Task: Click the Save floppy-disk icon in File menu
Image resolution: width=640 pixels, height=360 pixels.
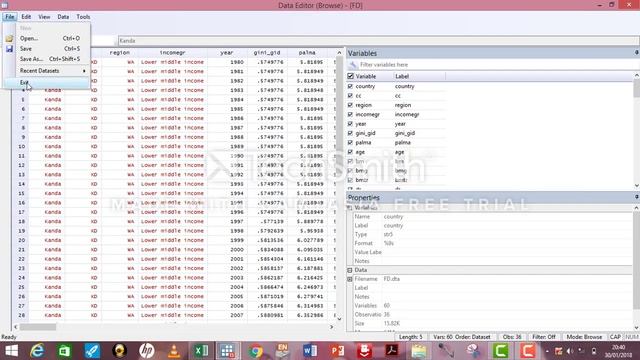Action: point(9,49)
